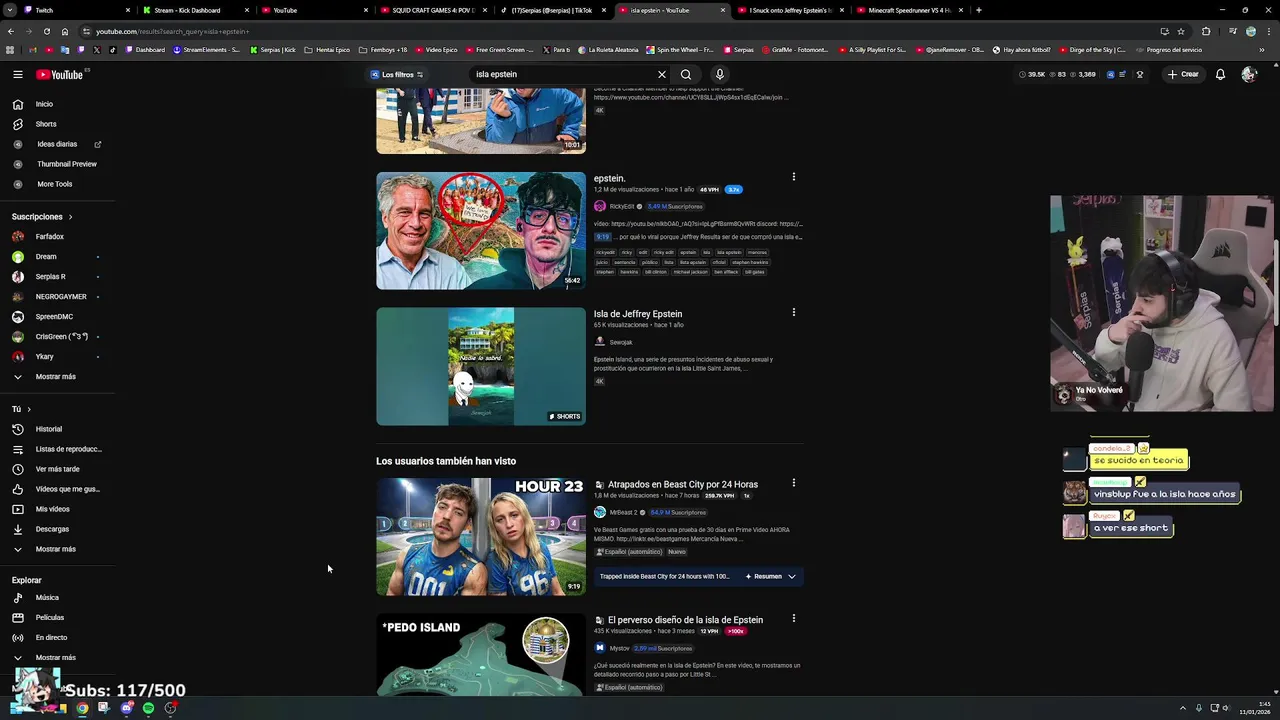Open Los filtros search filter button
Image resolution: width=1280 pixels, height=720 pixels.
click(x=397, y=74)
